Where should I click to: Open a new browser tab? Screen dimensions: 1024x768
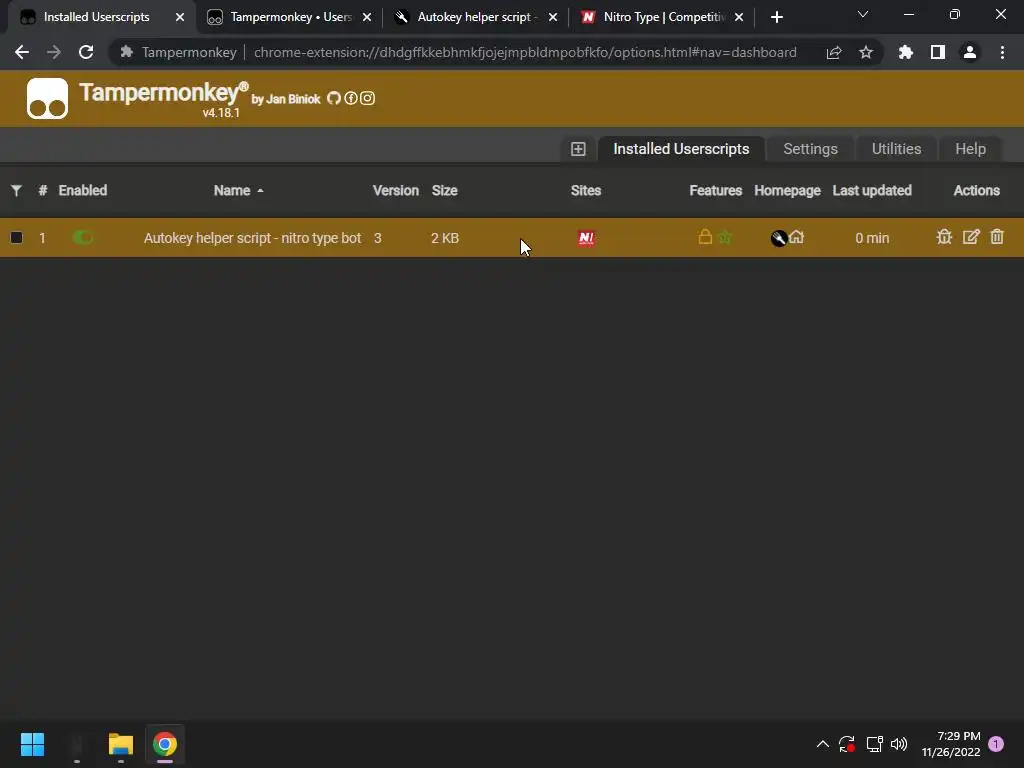click(x=776, y=18)
